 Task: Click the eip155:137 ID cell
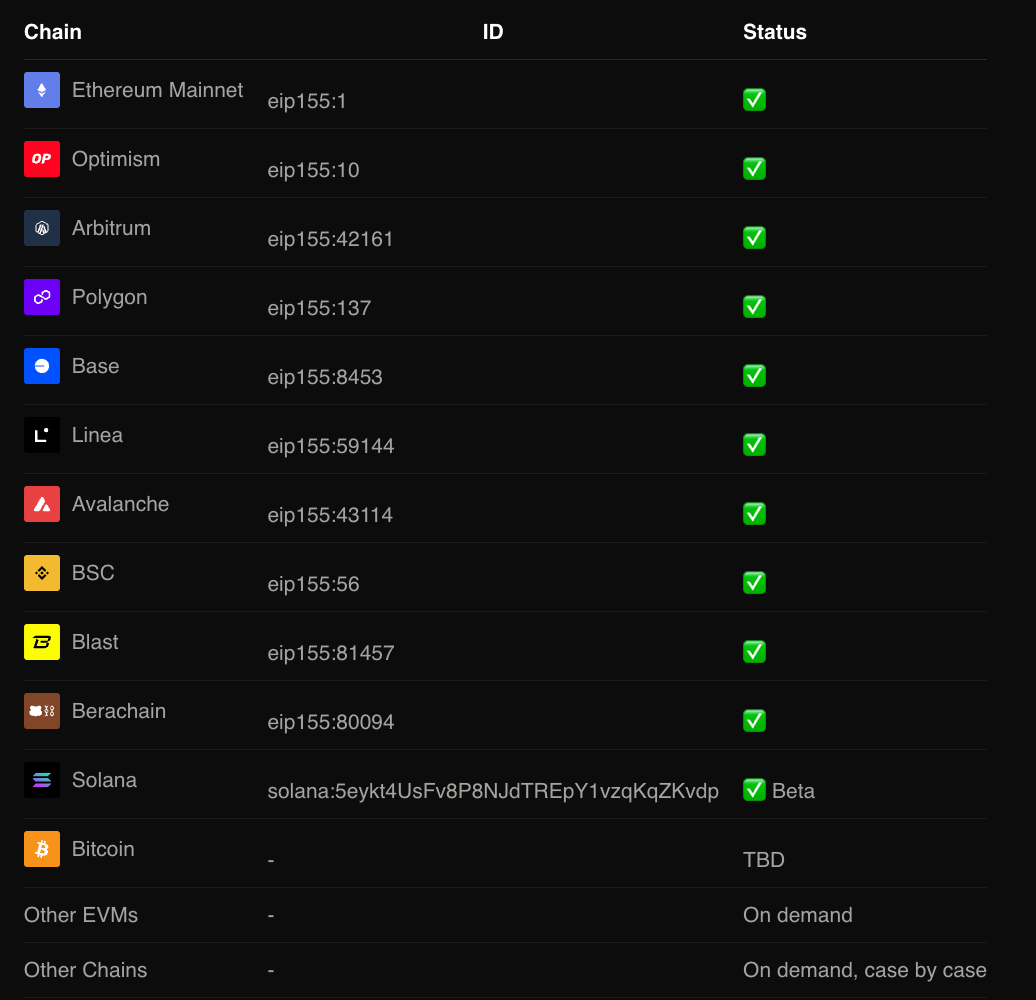(x=319, y=308)
